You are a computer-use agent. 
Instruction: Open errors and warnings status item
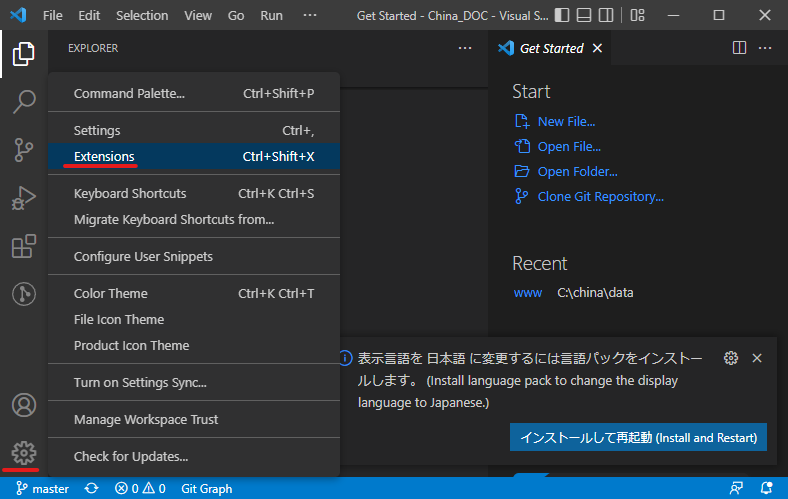(140, 488)
